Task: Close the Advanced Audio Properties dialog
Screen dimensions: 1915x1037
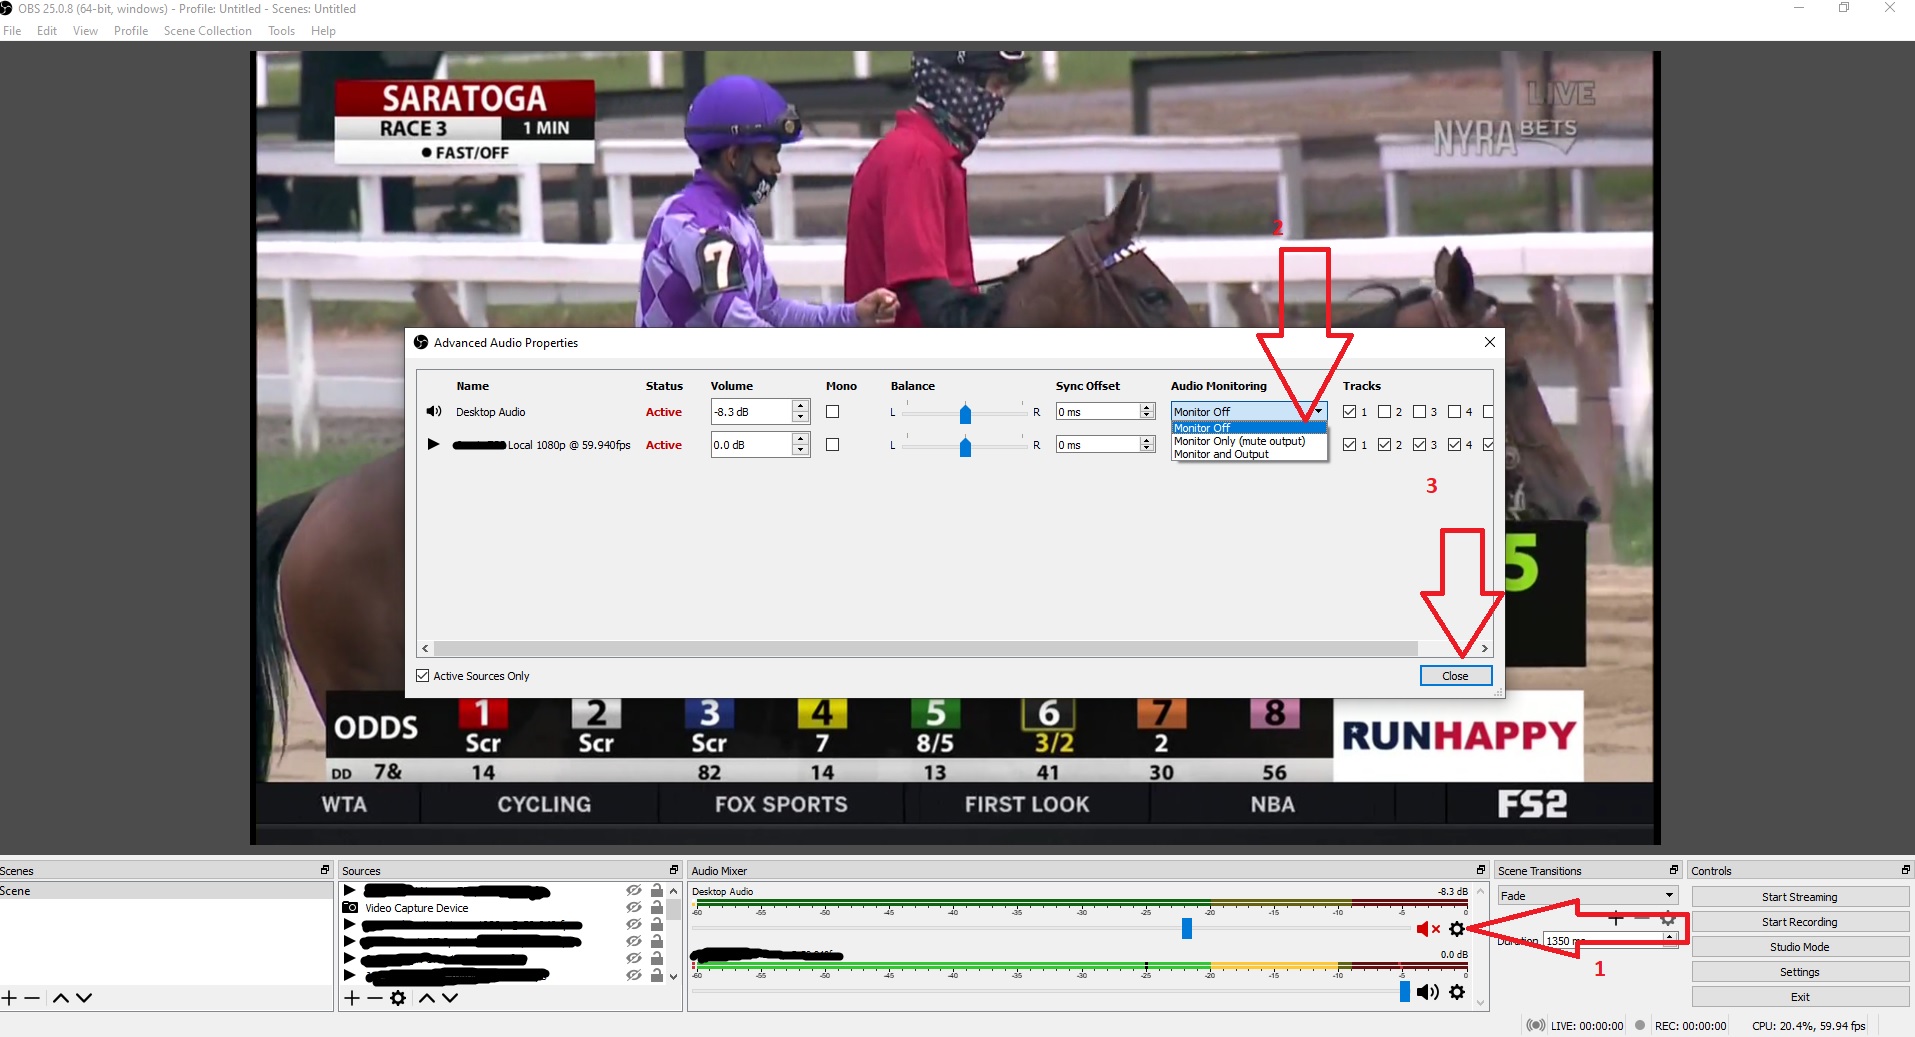Action: (x=1456, y=676)
